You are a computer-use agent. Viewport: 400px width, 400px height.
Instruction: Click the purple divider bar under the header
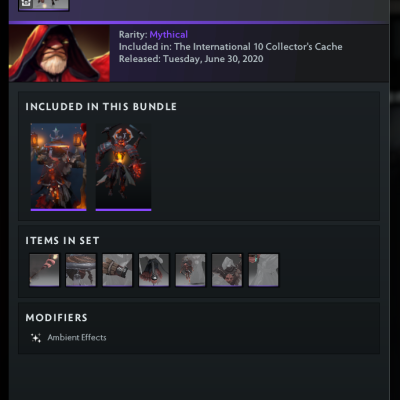(x=199, y=23)
